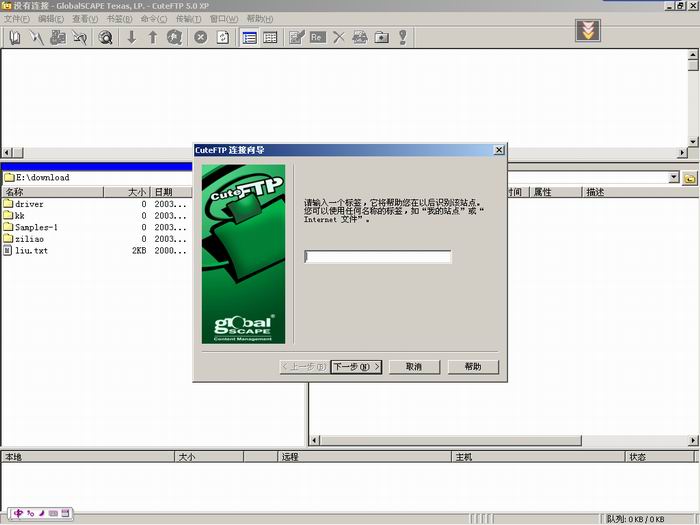
Task: Click the 属性 column header
Action: pos(556,192)
